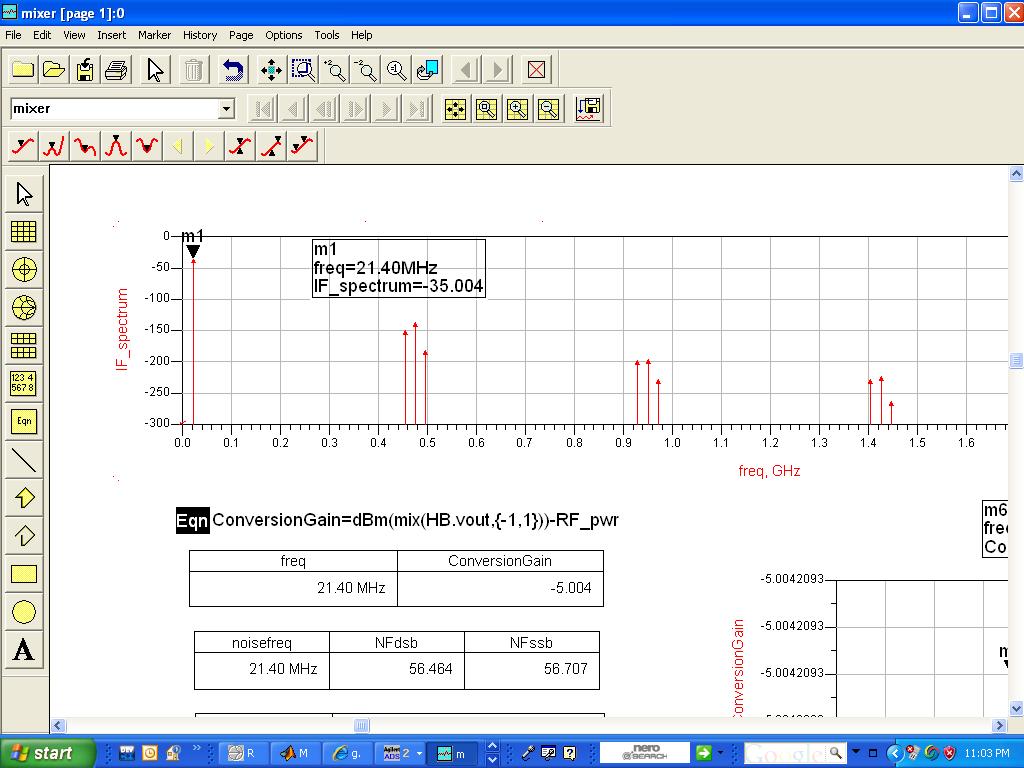Expand the mixer dataset dropdown
The image size is (1024, 768).
click(x=226, y=109)
